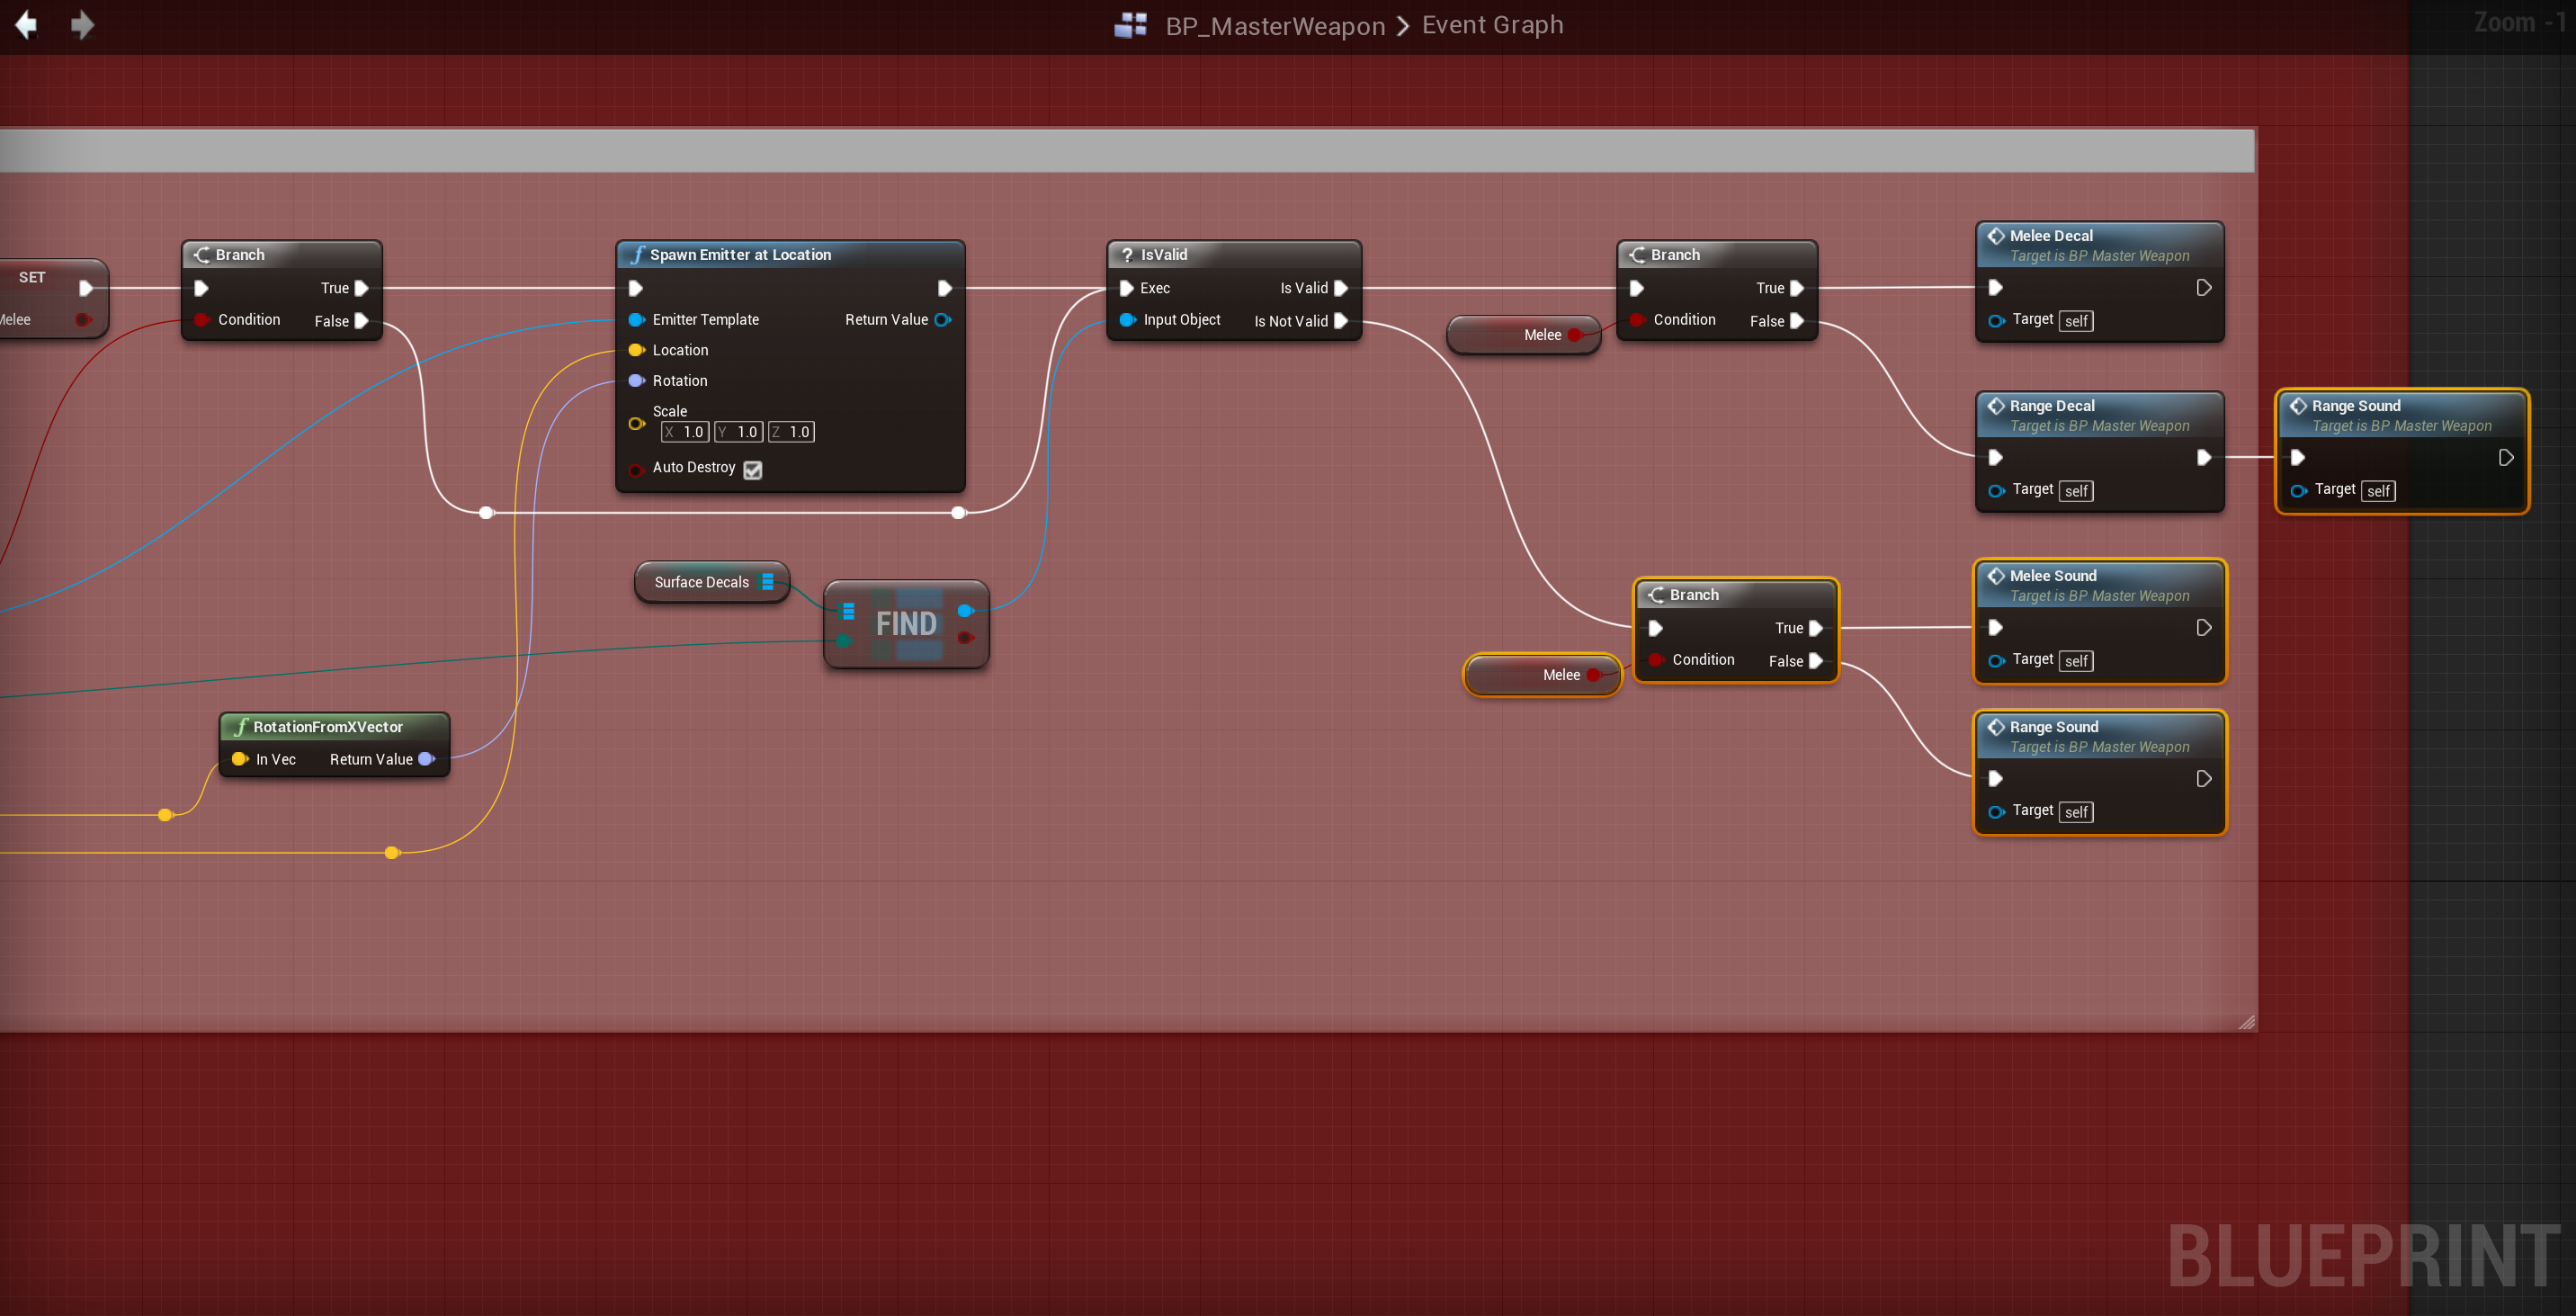This screenshot has width=2576, height=1316.
Task: Click the blueprint graph icon beside BP_MasterWeapon
Action: (x=1130, y=25)
